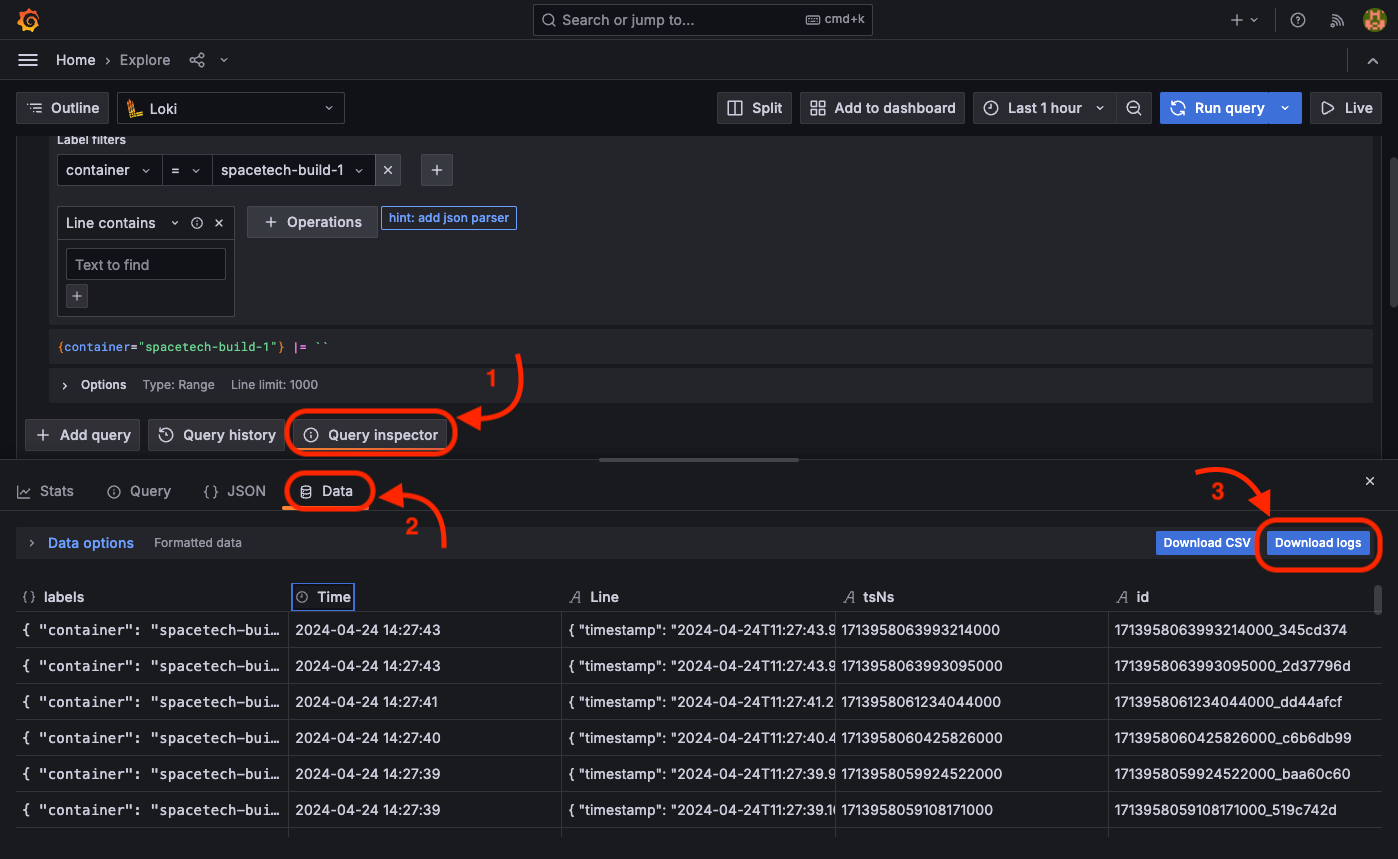This screenshot has width=1398, height=859.
Task: Collapse the top toolbar chevron
Action: [x=1373, y=61]
